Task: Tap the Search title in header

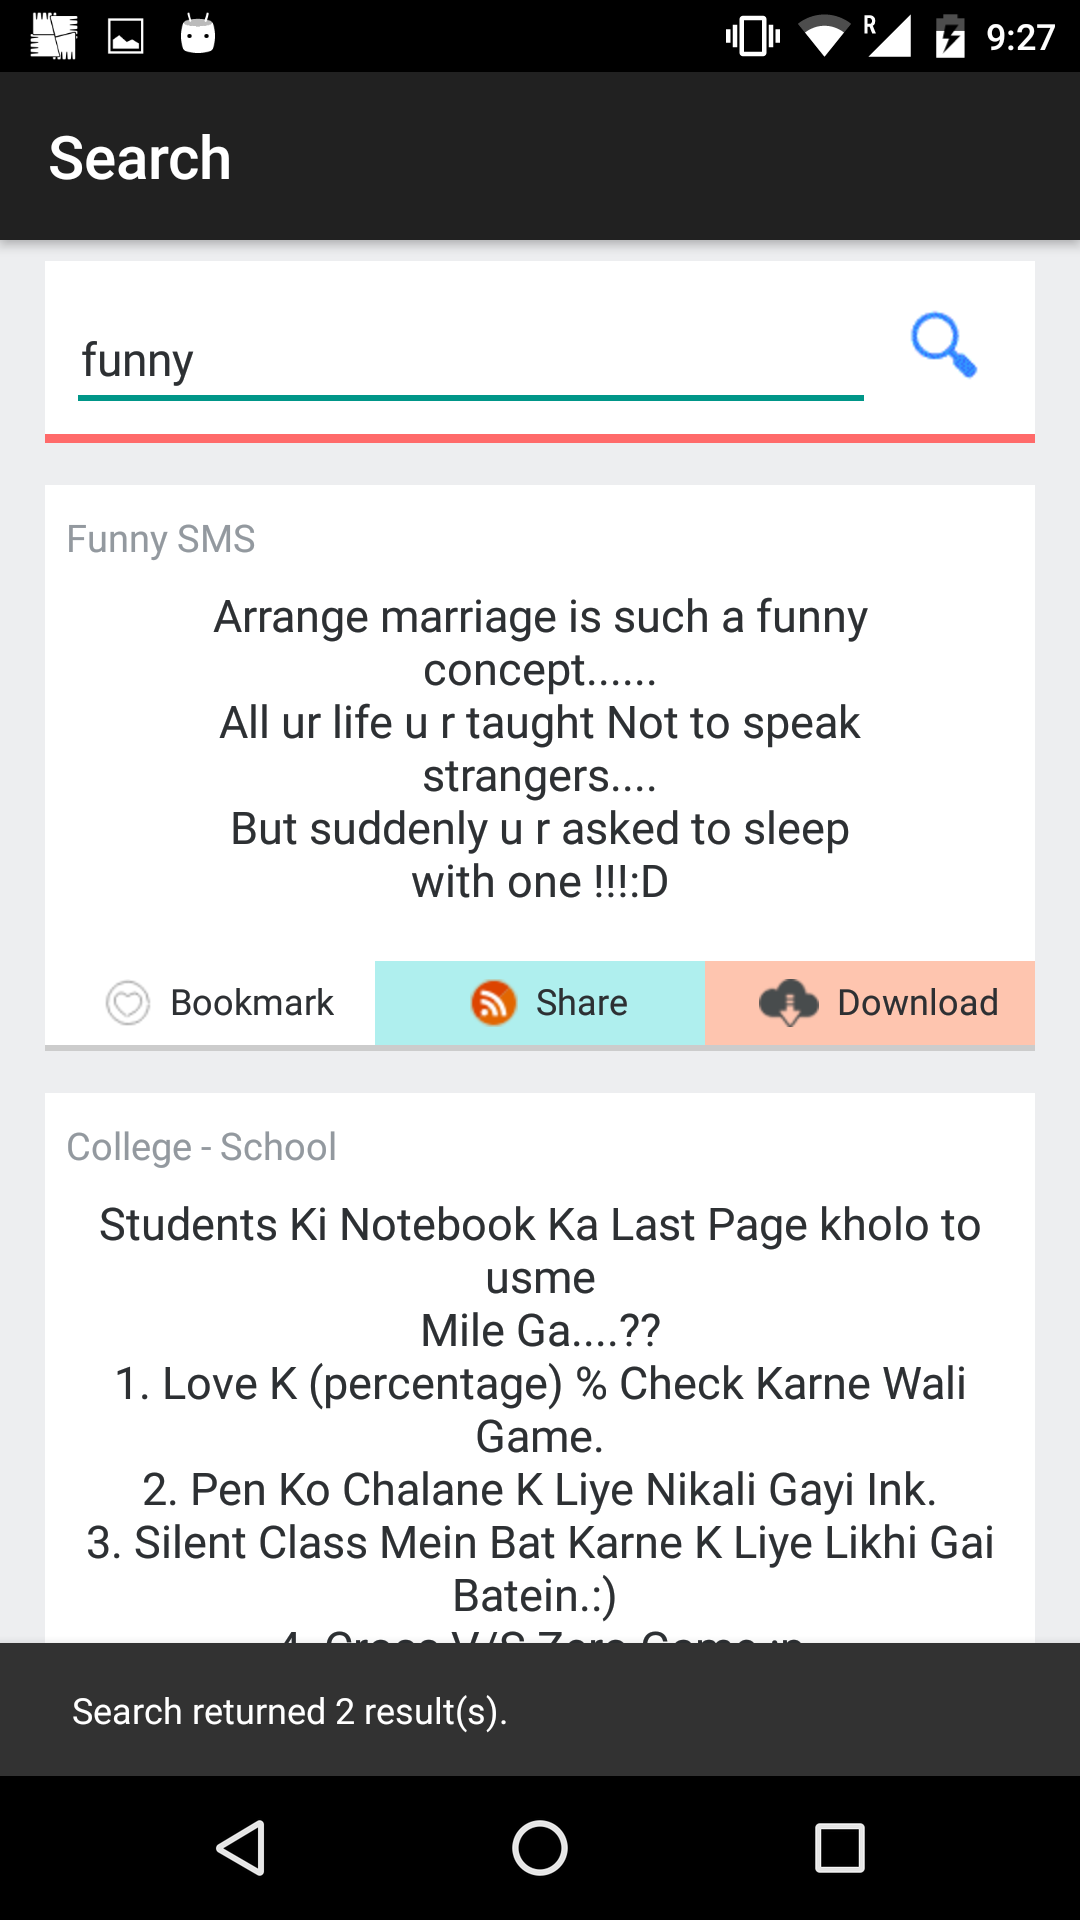Action: click(140, 158)
